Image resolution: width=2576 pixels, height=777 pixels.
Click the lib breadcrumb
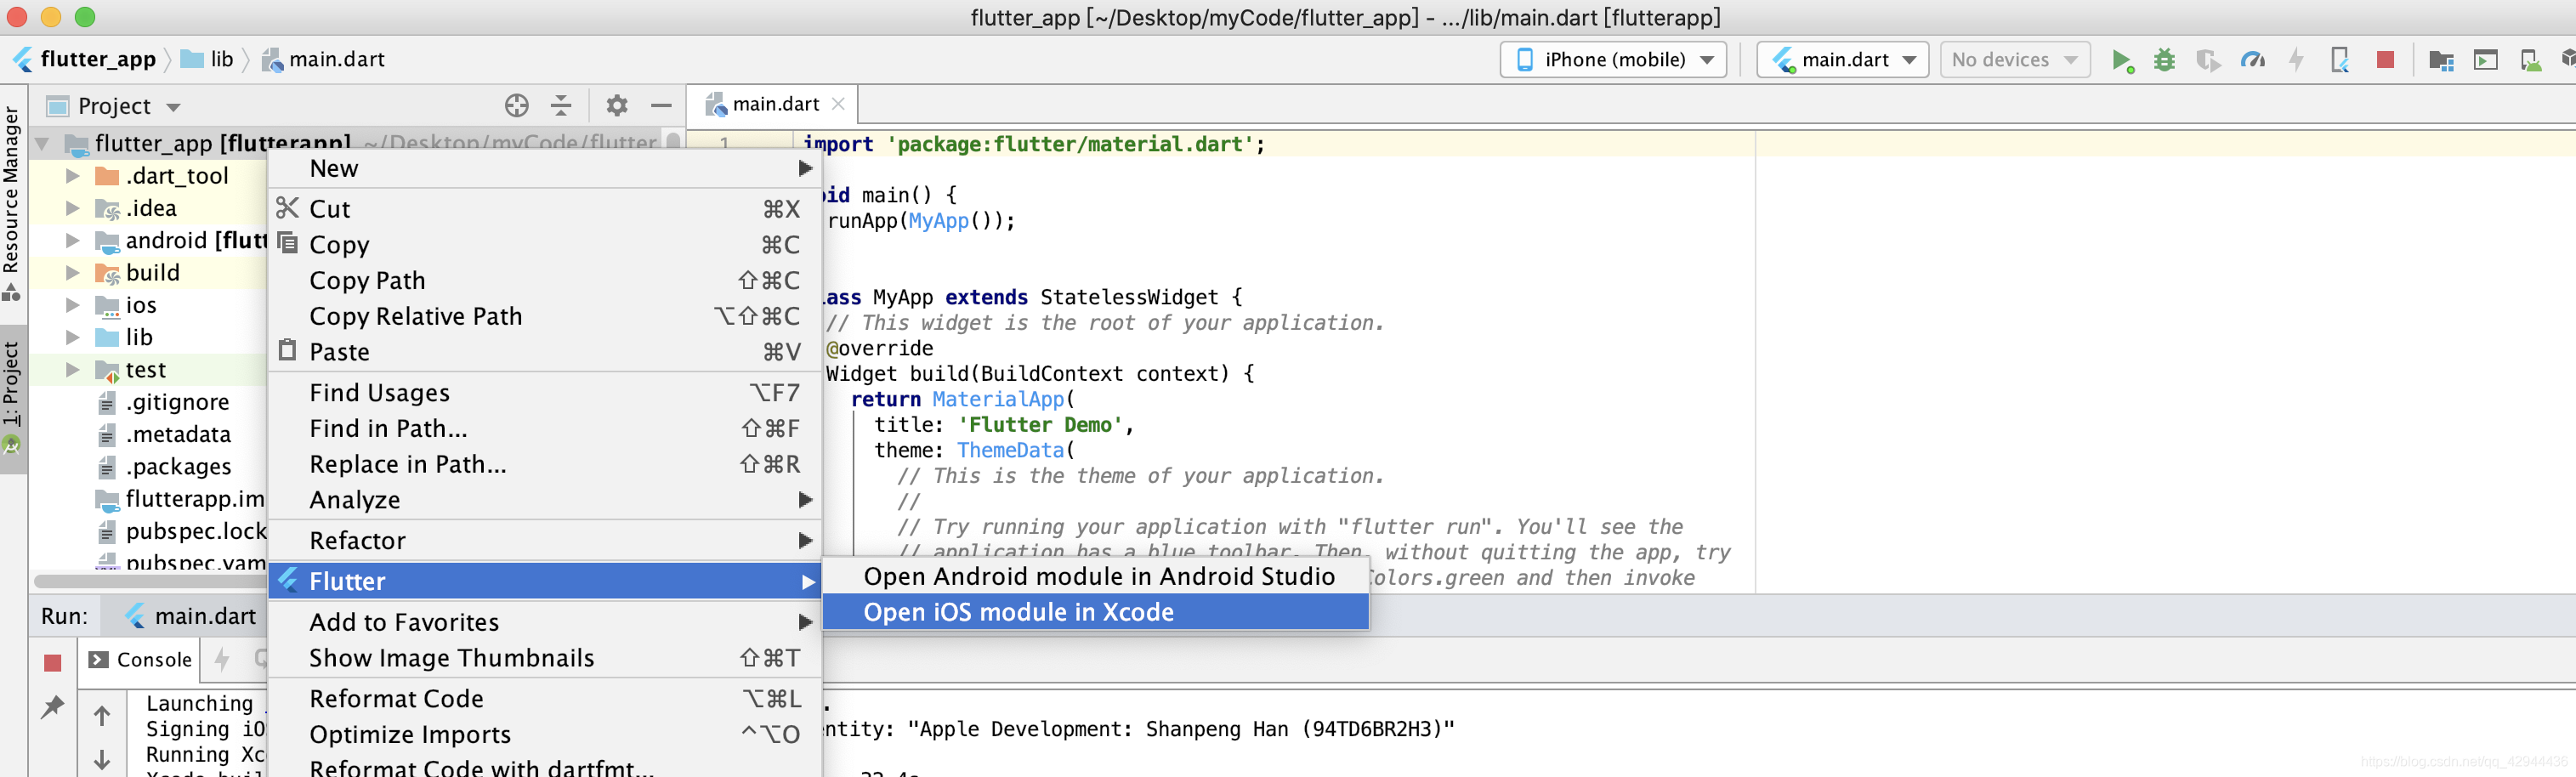coord(208,59)
